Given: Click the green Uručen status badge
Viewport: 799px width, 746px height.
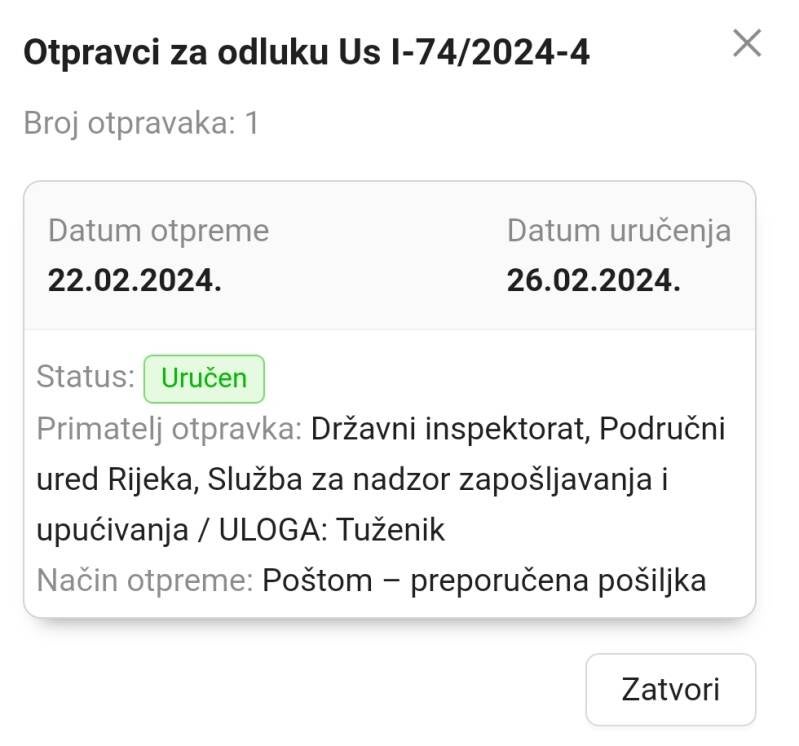Looking at the screenshot, I should click(204, 379).
